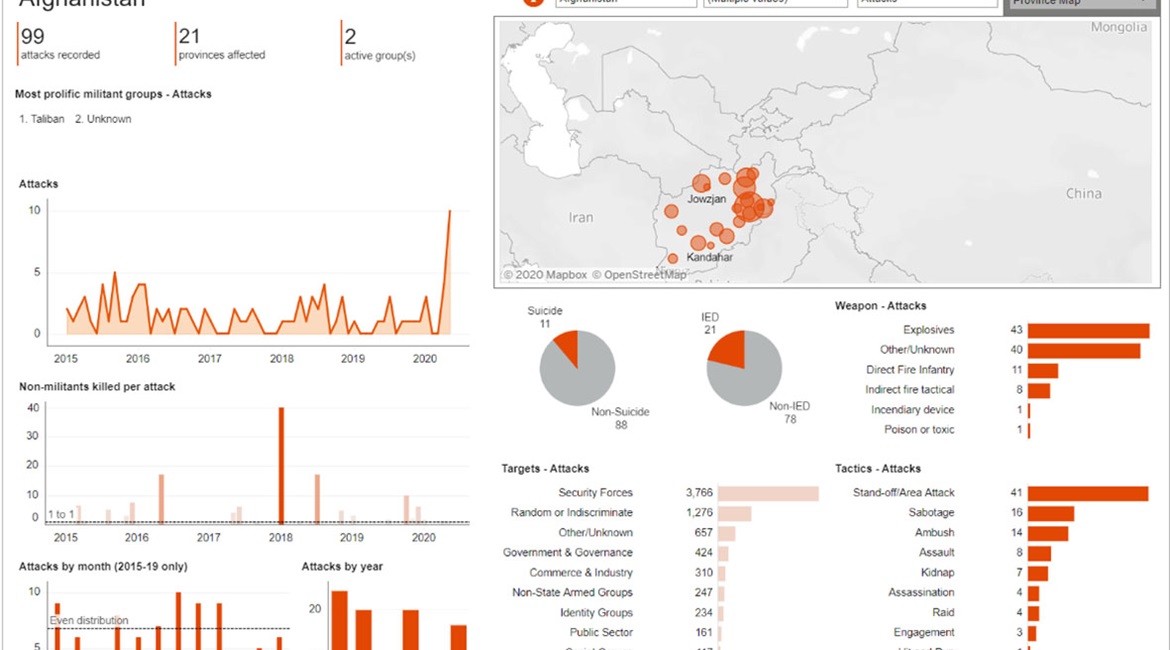Screen dimensions: 1170x650
Task: Click the 'Engagement' tactics label
Action: 924,632
